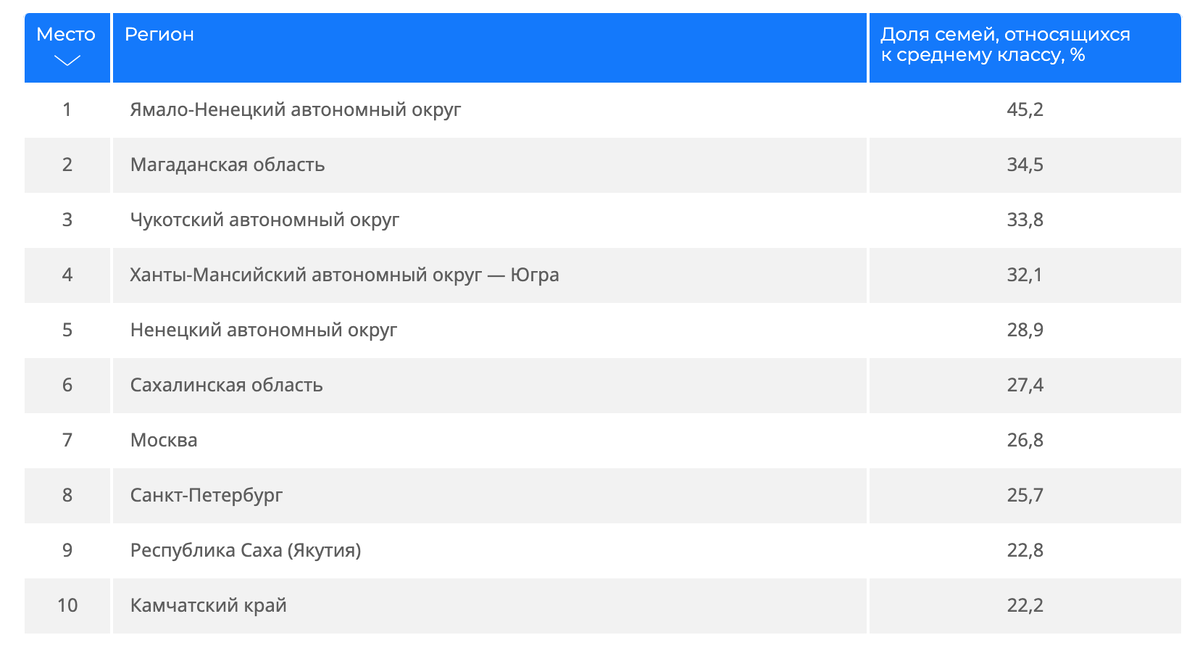Click rank number 10 cell
The width and height of the screenshot is (1200, 648).
67,605
